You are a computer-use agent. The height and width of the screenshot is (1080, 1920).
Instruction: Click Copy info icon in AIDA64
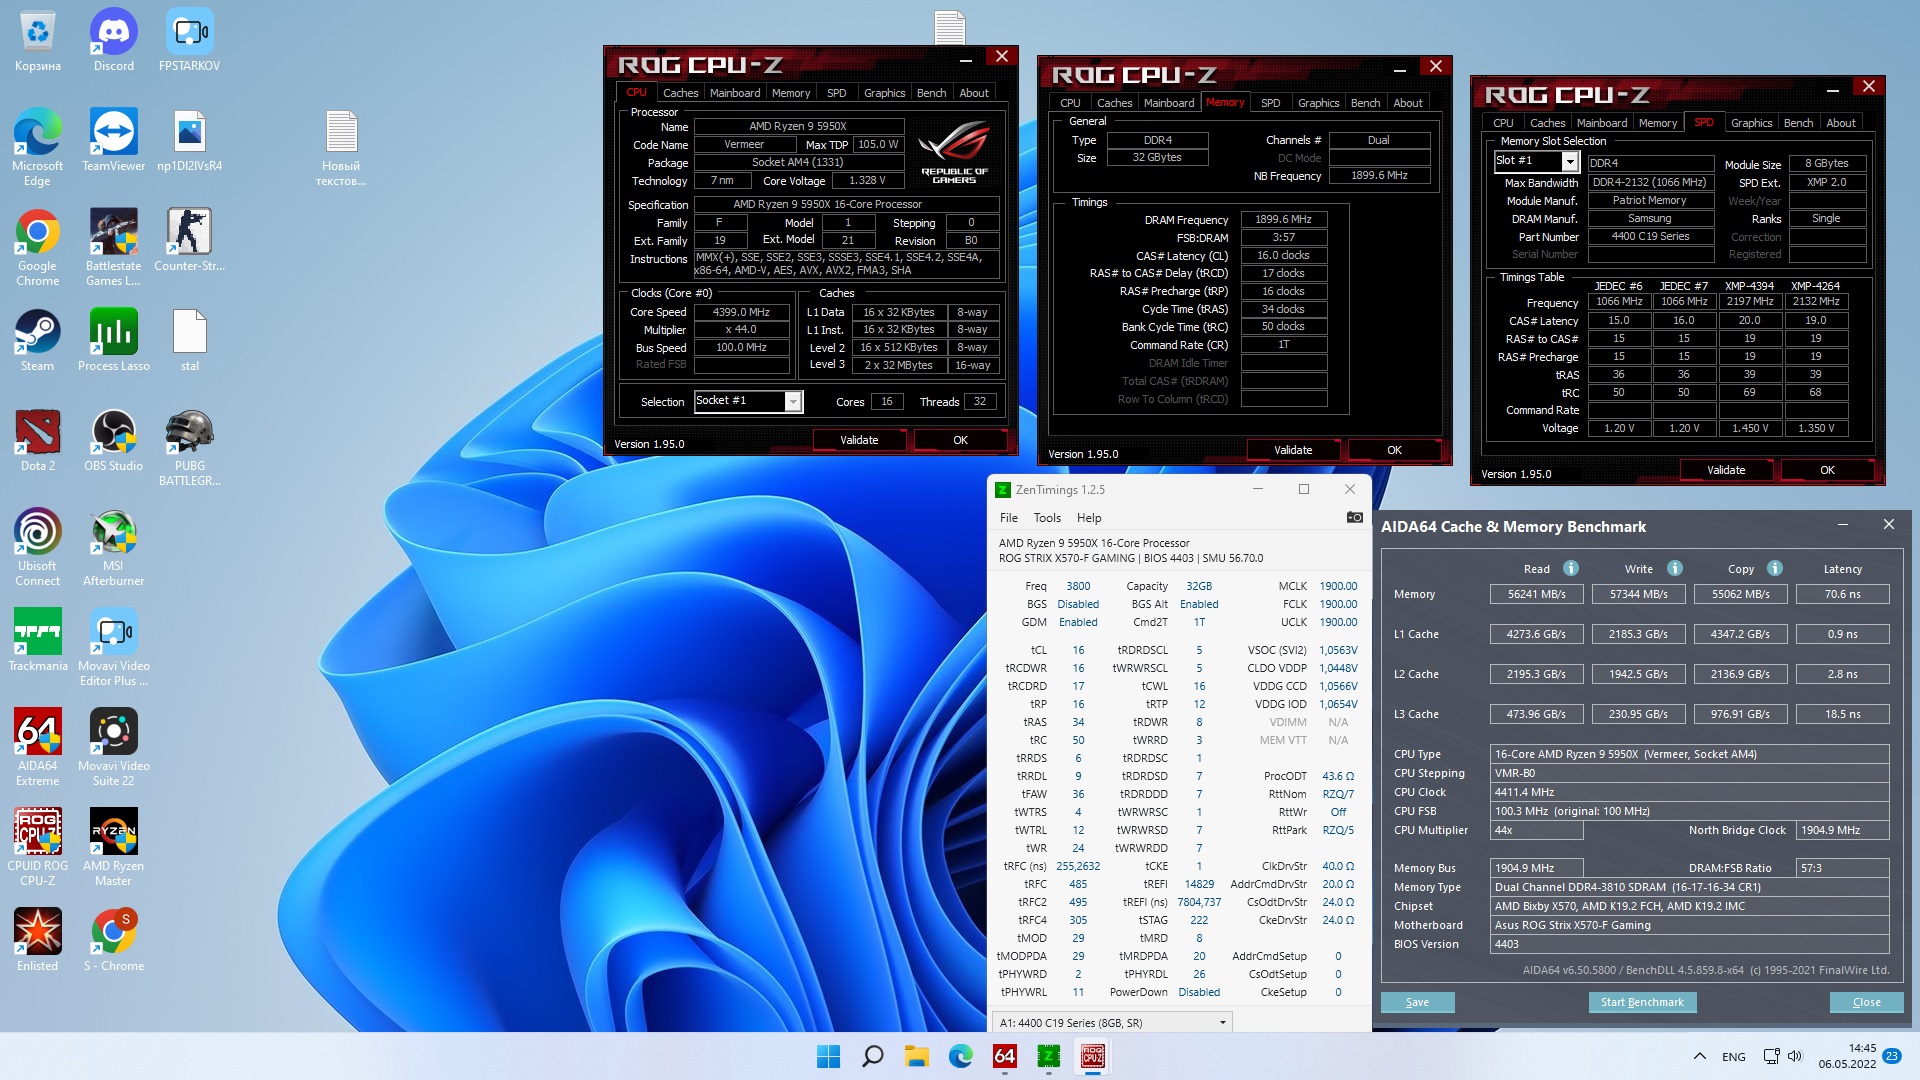pos(1775,568)
